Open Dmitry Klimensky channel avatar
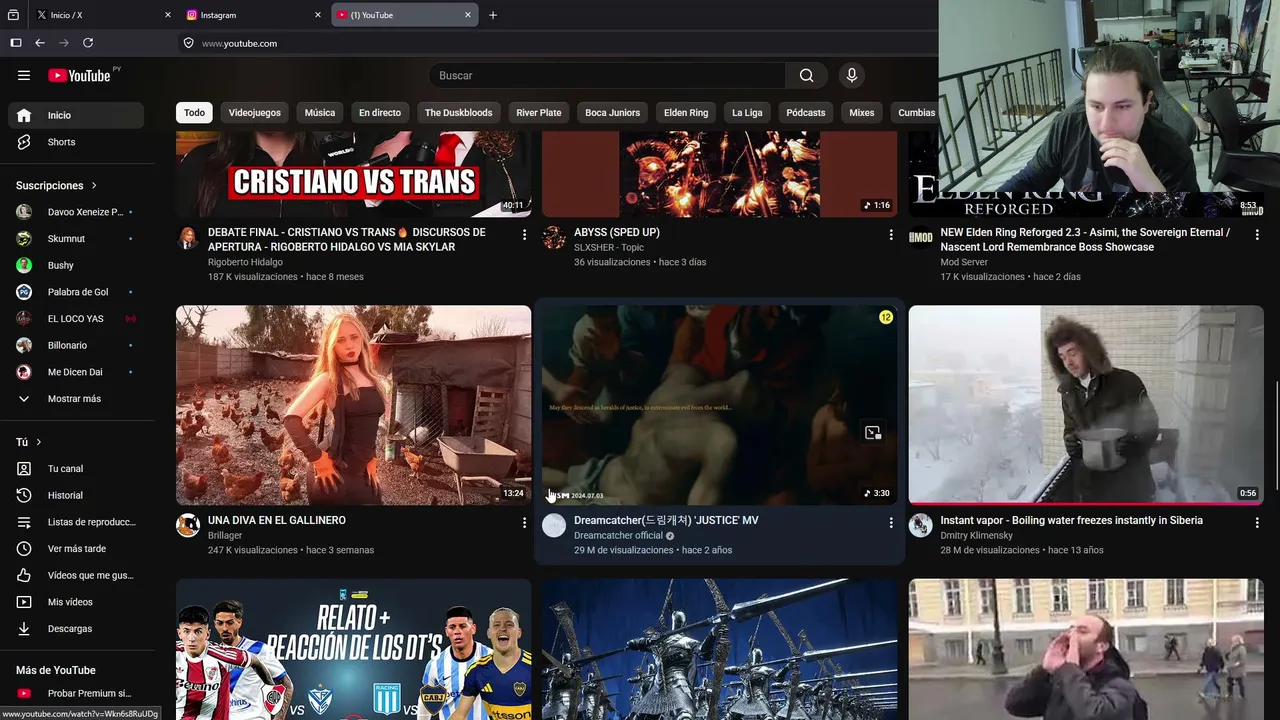Viewport: 1280px width, 720px height. (x=921, y=526)
